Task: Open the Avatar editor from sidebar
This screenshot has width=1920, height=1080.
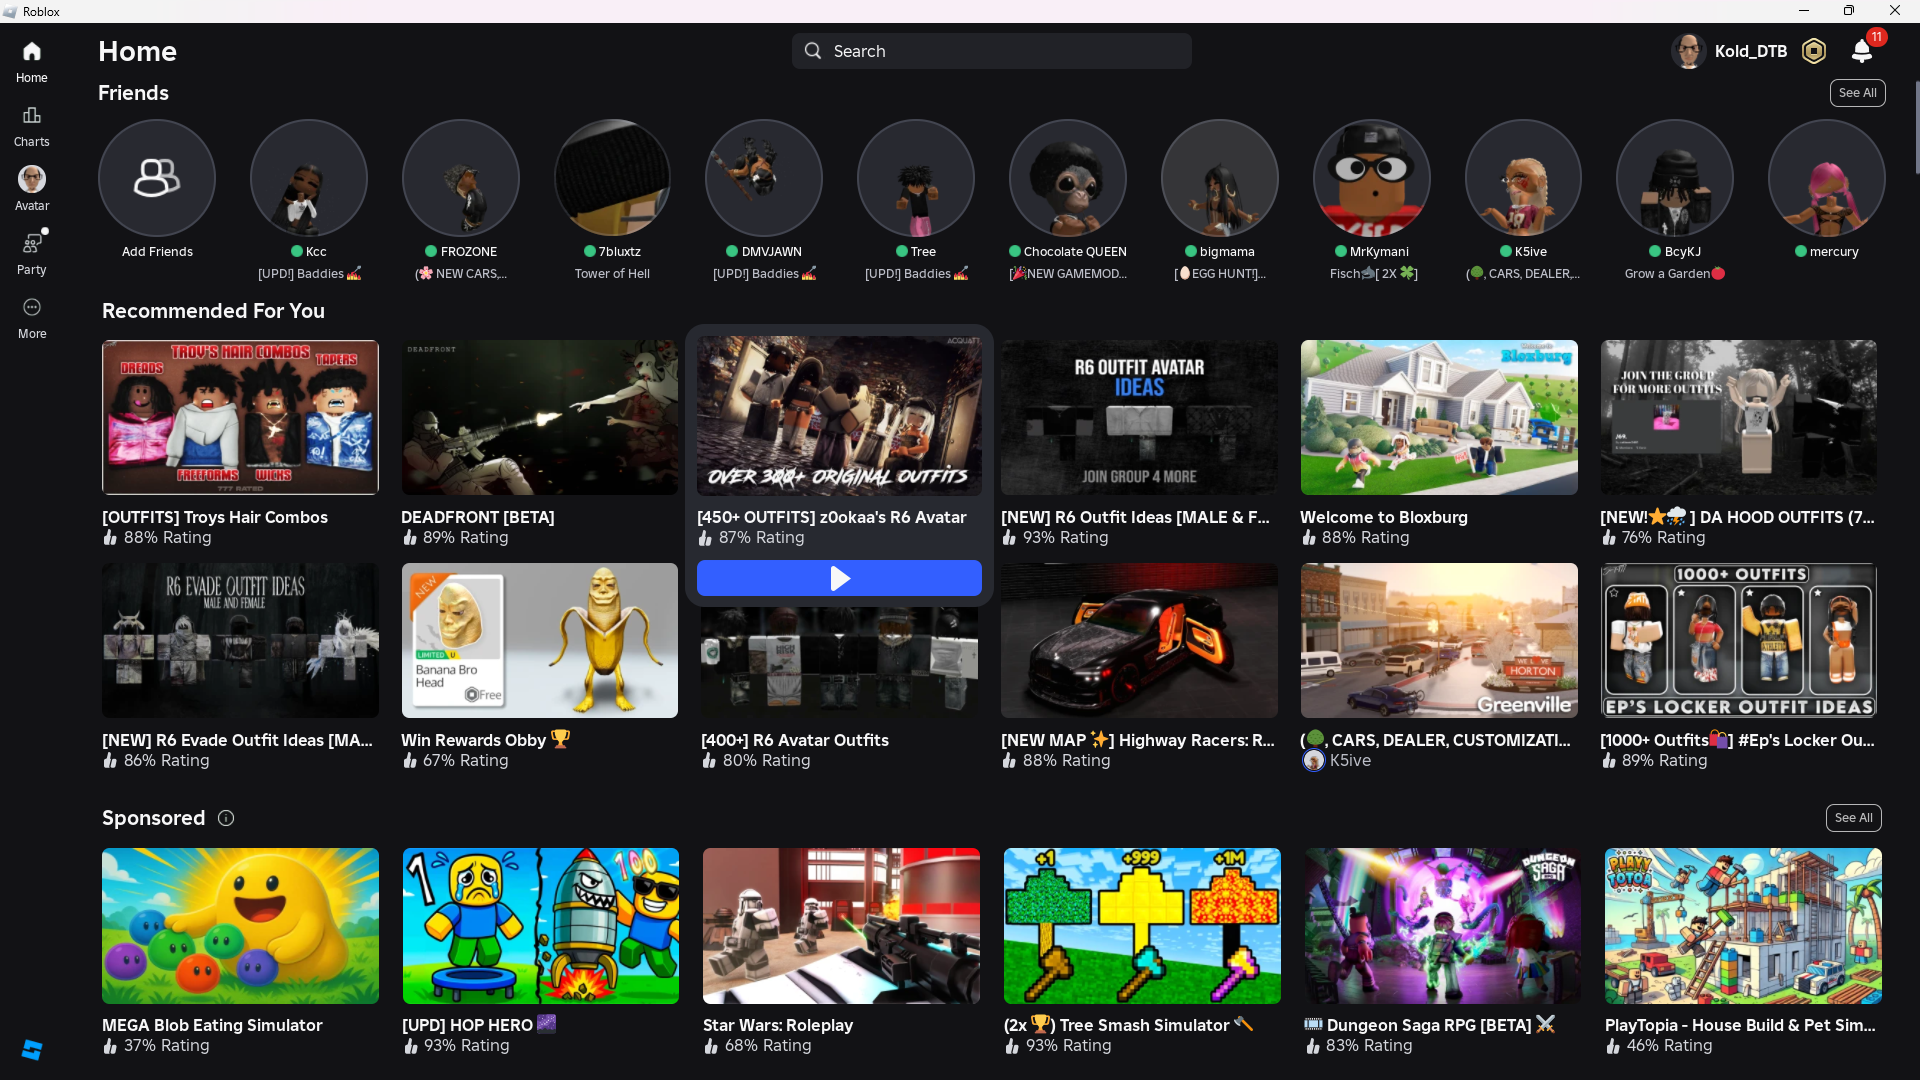Action: tap(31, 189)
